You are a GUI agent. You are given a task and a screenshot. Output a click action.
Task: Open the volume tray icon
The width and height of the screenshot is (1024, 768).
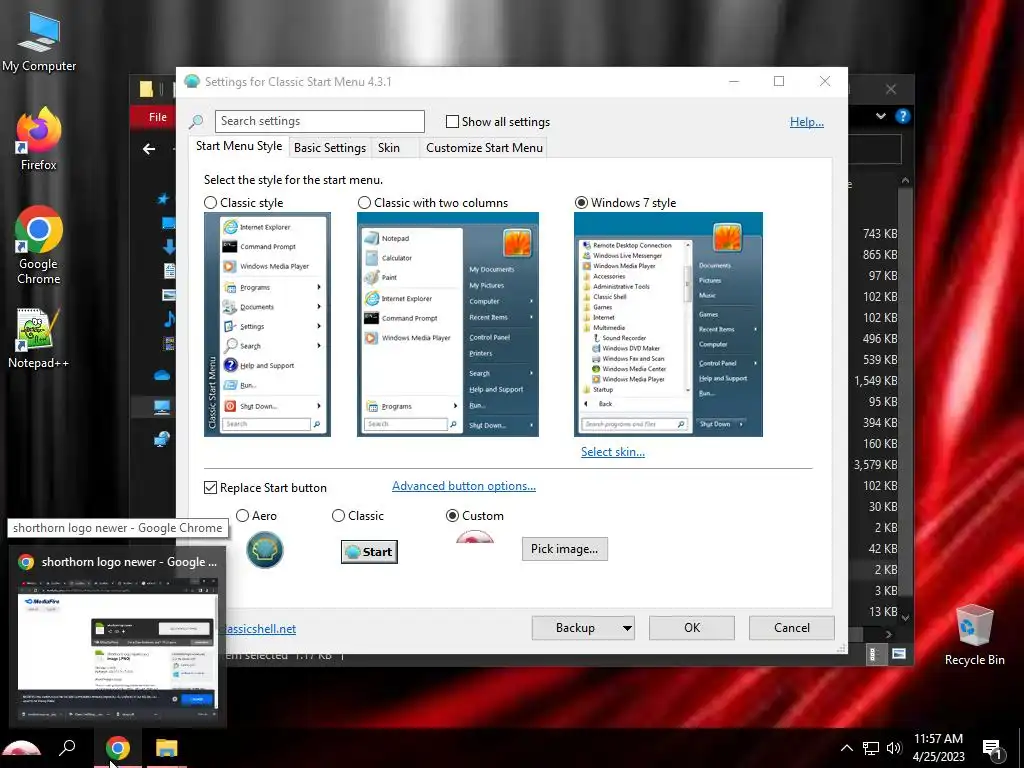[x=894, y=748]
